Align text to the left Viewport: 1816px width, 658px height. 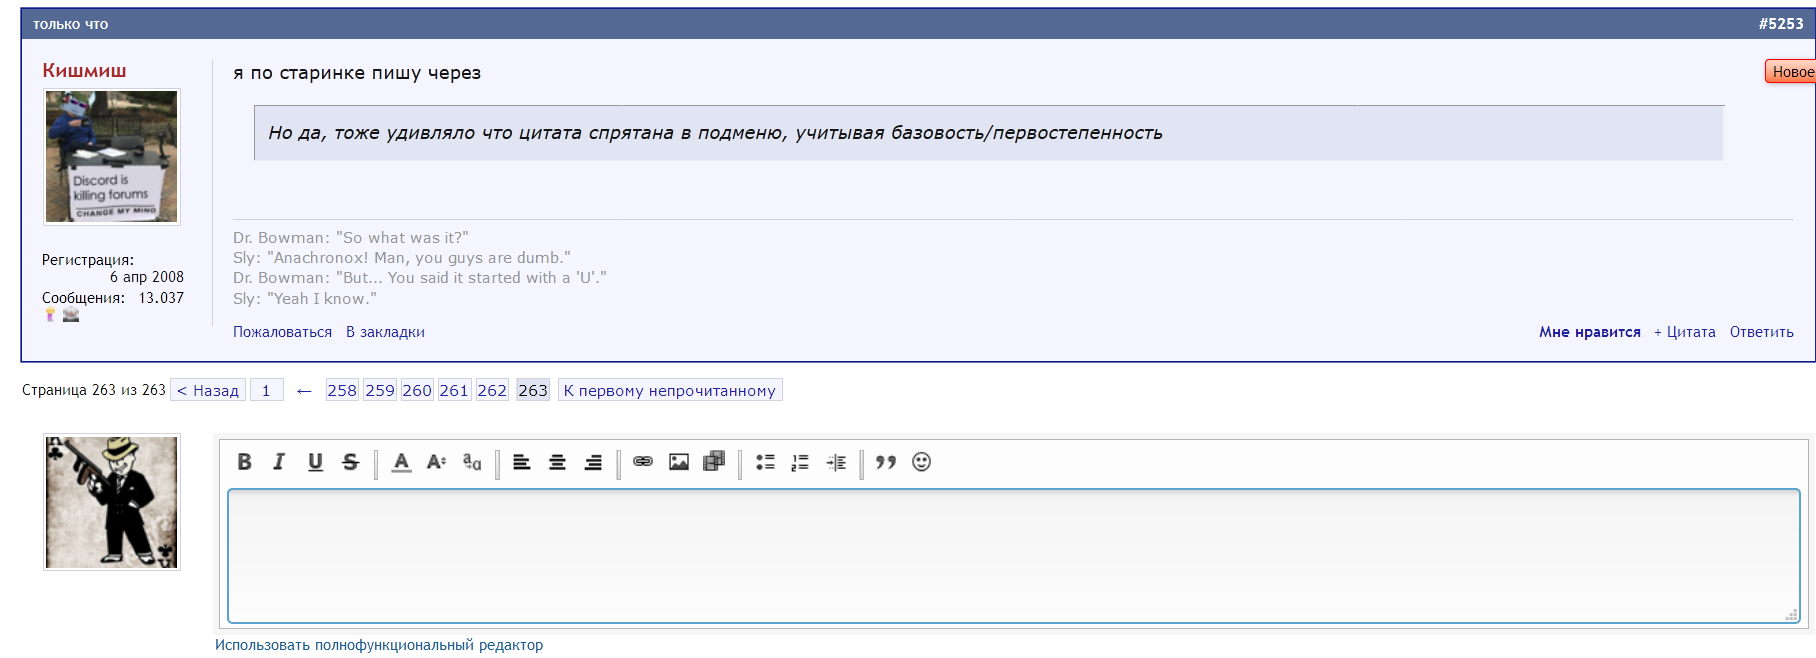(x=522, y=462)
